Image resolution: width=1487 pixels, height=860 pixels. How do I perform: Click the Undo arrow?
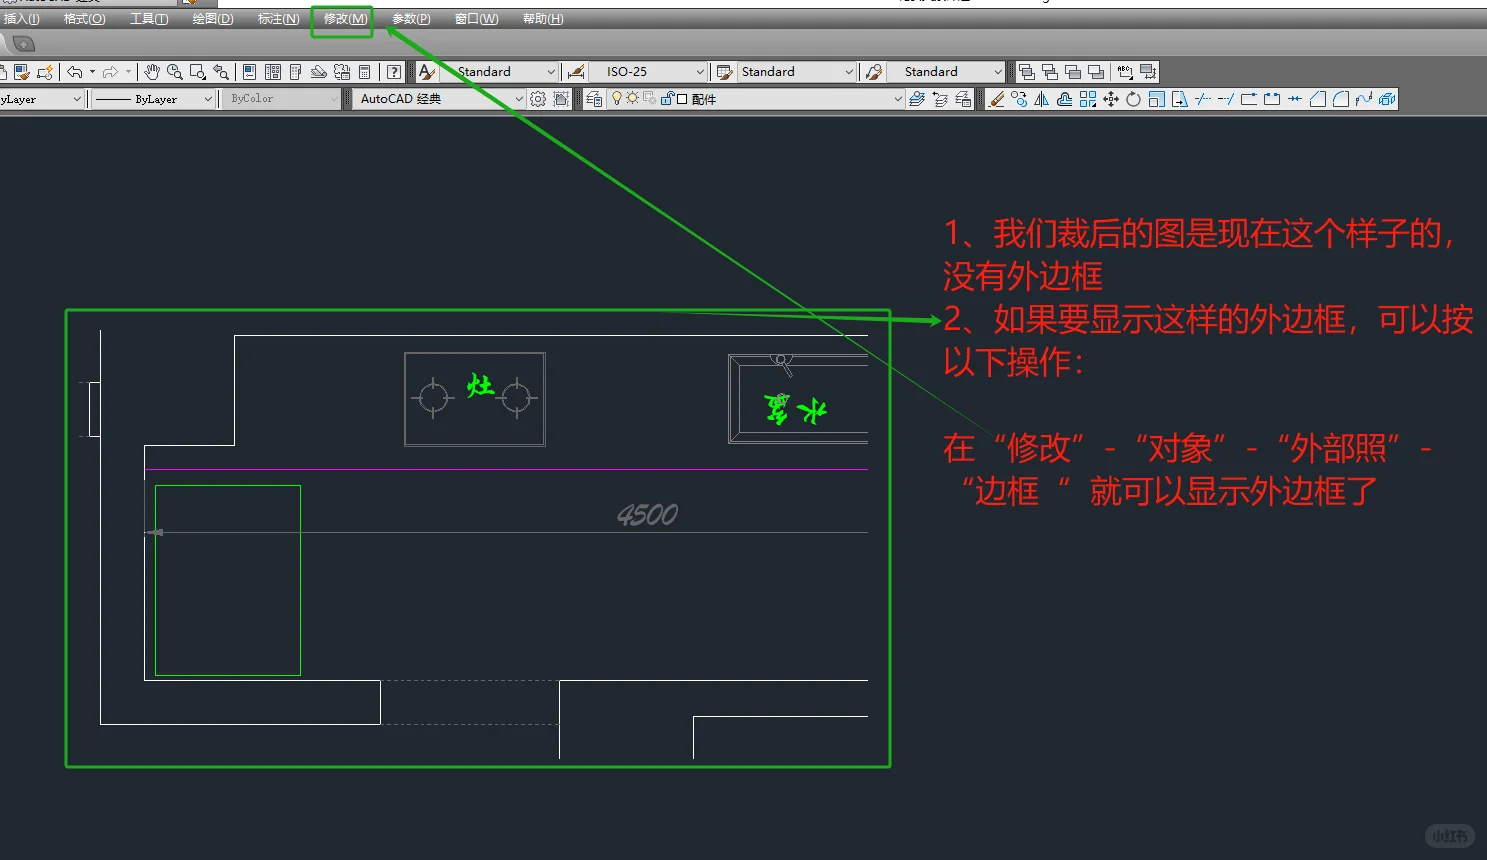click(x=75, y=71)
